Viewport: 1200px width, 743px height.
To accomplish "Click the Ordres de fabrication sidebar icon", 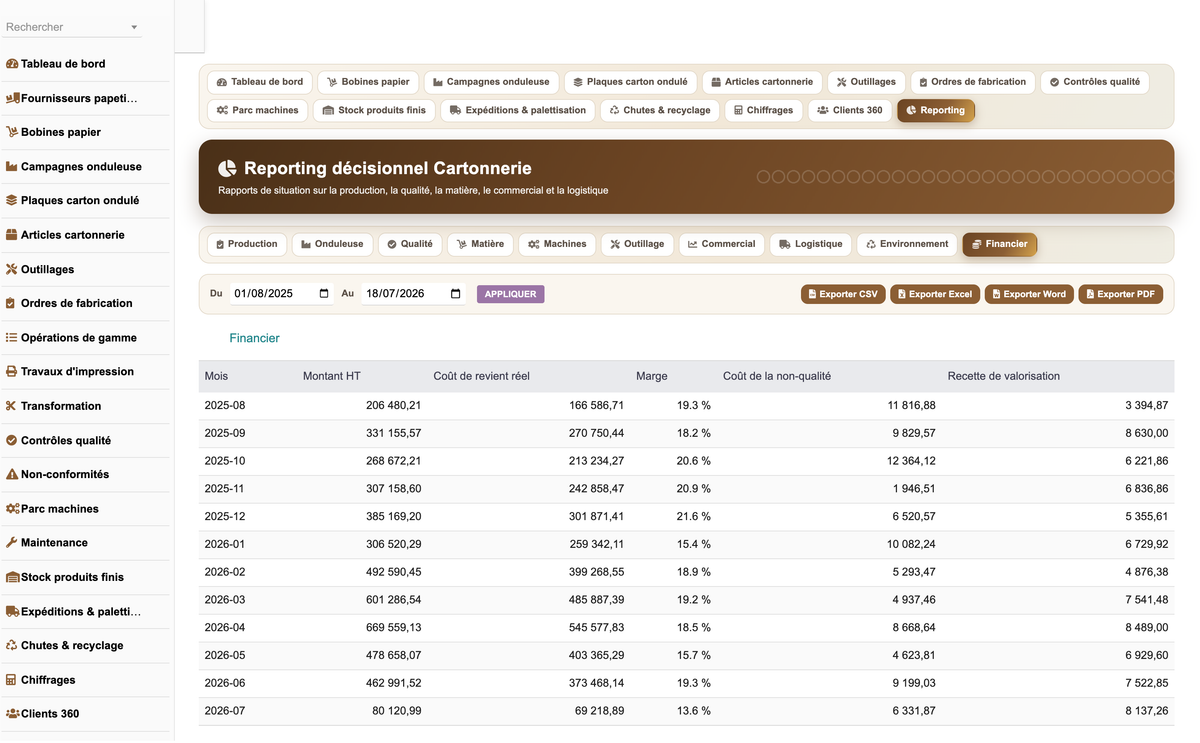I will [x=12, y=303].
